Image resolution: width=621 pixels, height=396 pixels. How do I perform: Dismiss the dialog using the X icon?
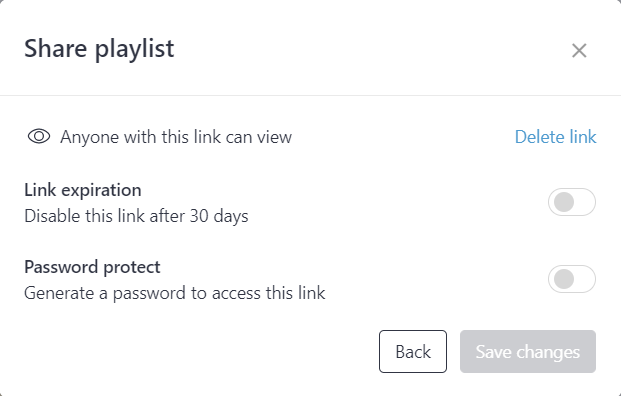pyautogui.click(x=579, y=50)
